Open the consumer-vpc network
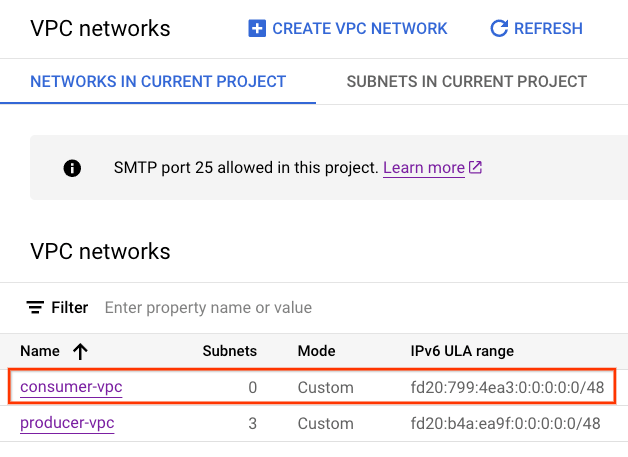This screenshot has width=628, height=457. point(71,387)
